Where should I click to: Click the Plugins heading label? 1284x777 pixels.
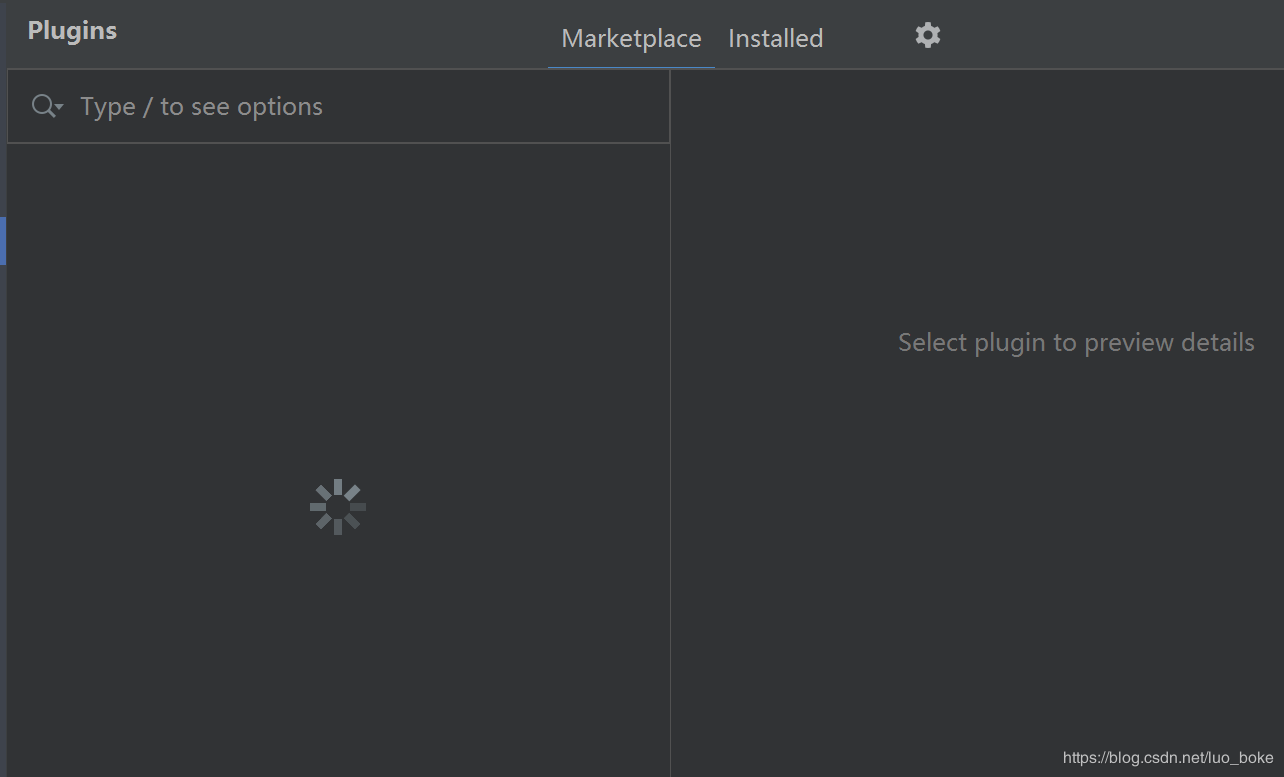(x=71, y=30)
